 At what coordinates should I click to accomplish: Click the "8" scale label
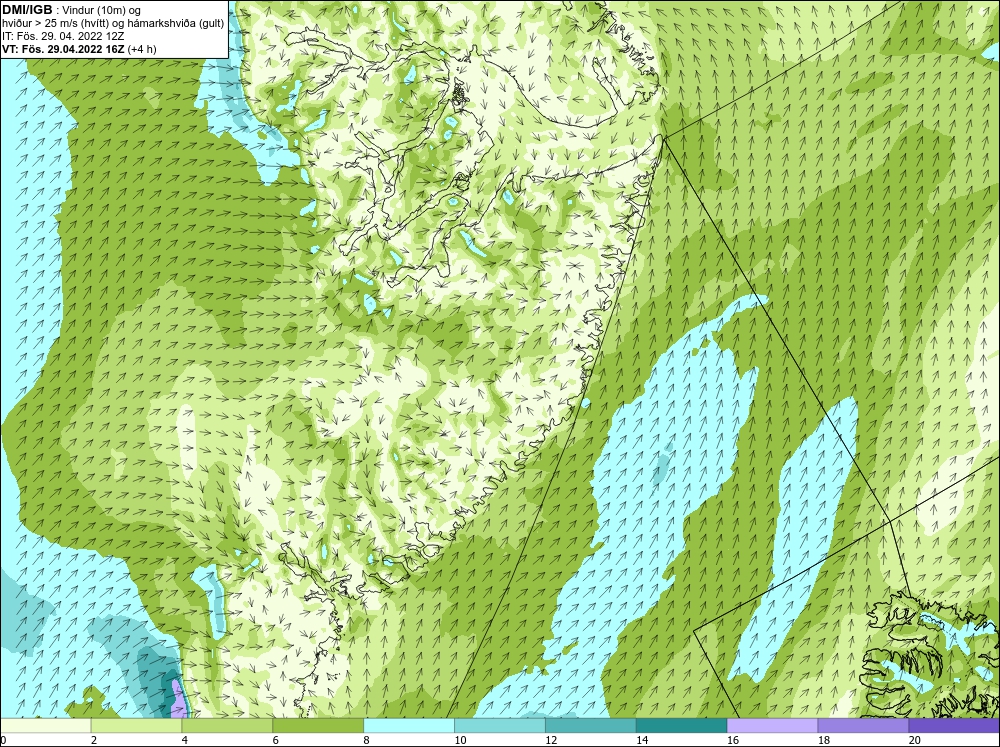(x=367, y=740)
